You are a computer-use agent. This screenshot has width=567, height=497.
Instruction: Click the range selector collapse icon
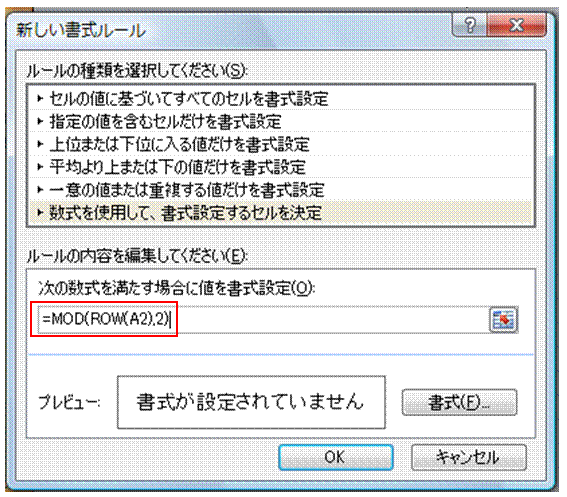504,319
